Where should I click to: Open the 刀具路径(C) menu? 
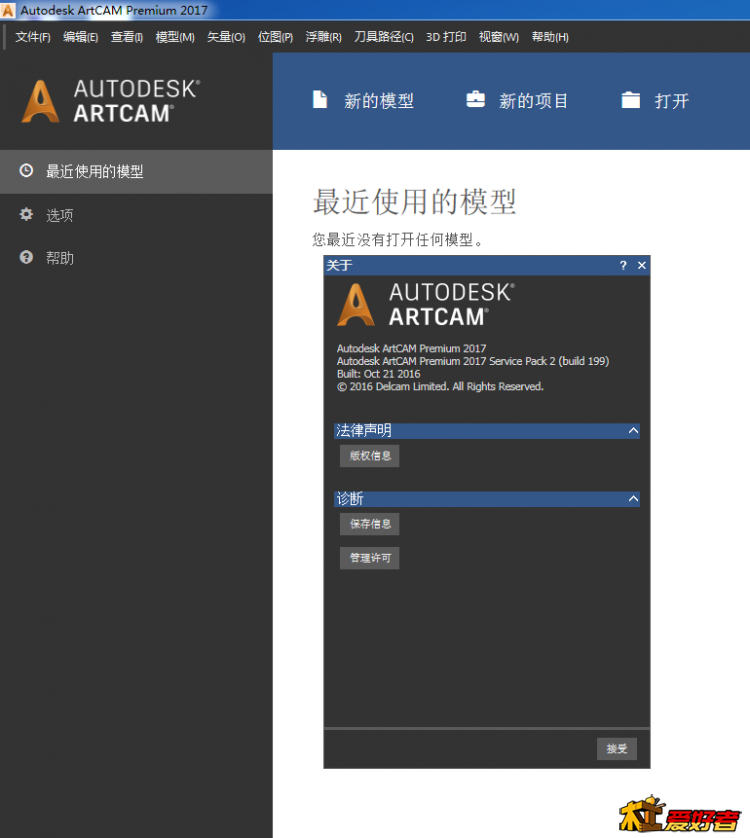pos(384,37)
